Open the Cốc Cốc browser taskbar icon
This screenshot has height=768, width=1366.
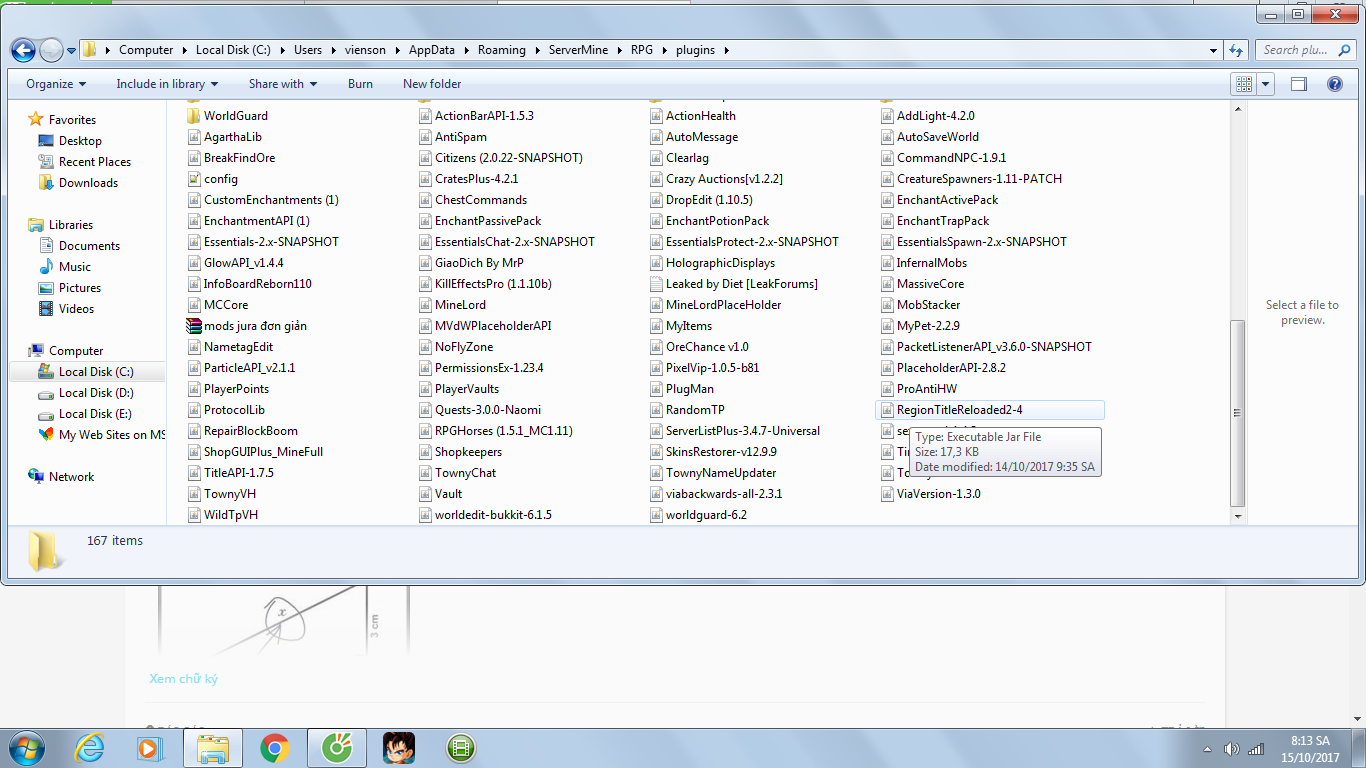pos(337,747)
